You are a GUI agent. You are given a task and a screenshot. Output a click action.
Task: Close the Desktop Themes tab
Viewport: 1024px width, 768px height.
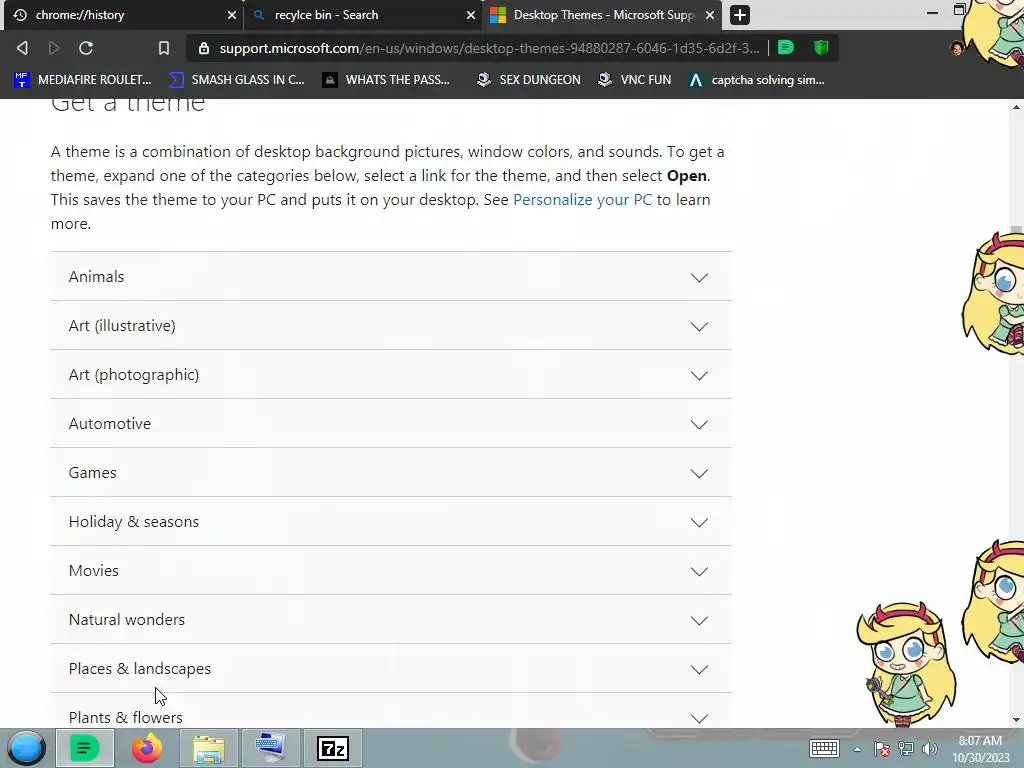[x=710, y=15]
